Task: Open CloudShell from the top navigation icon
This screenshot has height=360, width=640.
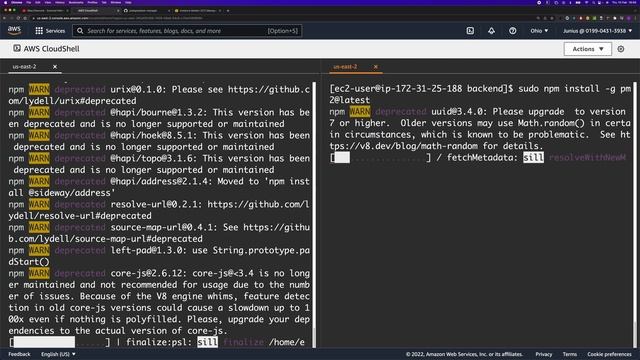Action: [x=470, y=31]
